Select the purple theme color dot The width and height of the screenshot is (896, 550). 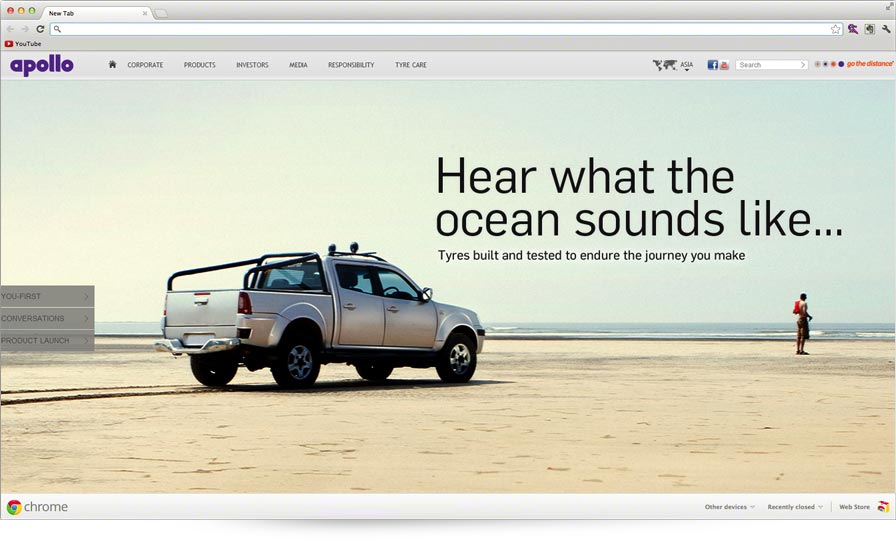[x=841, y=64]
